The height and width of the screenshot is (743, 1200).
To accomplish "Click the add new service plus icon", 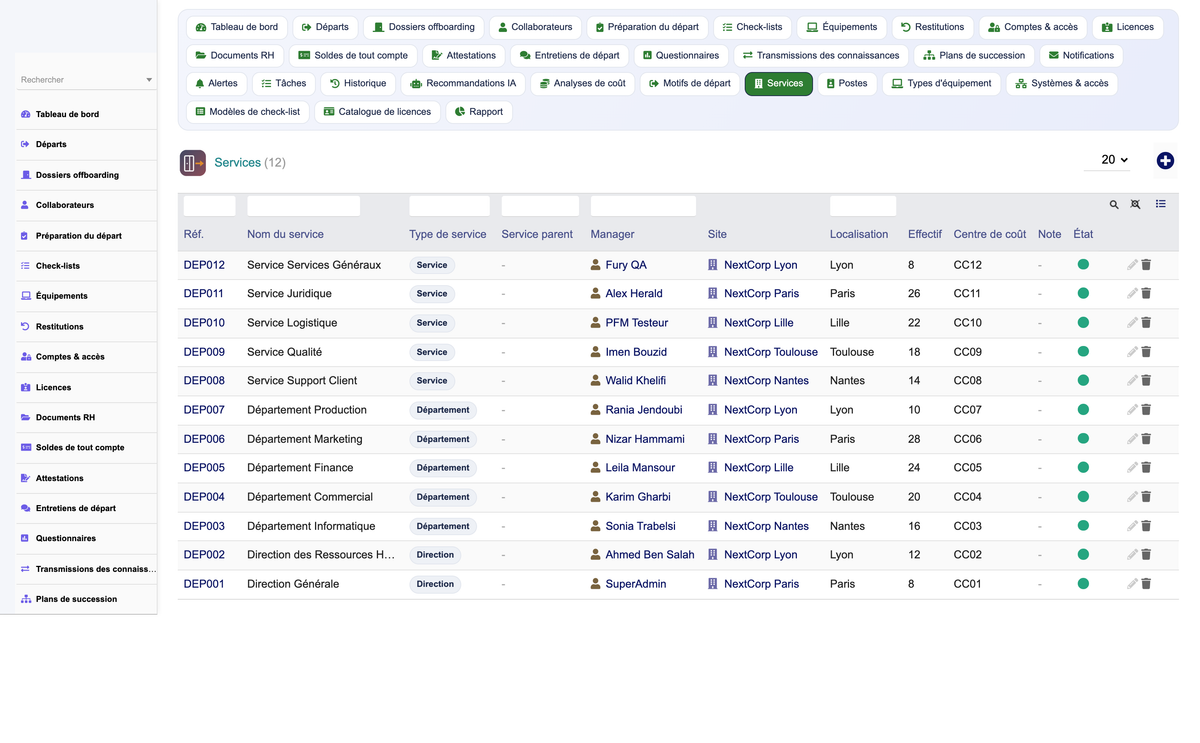I will (x=1165, y=161).
